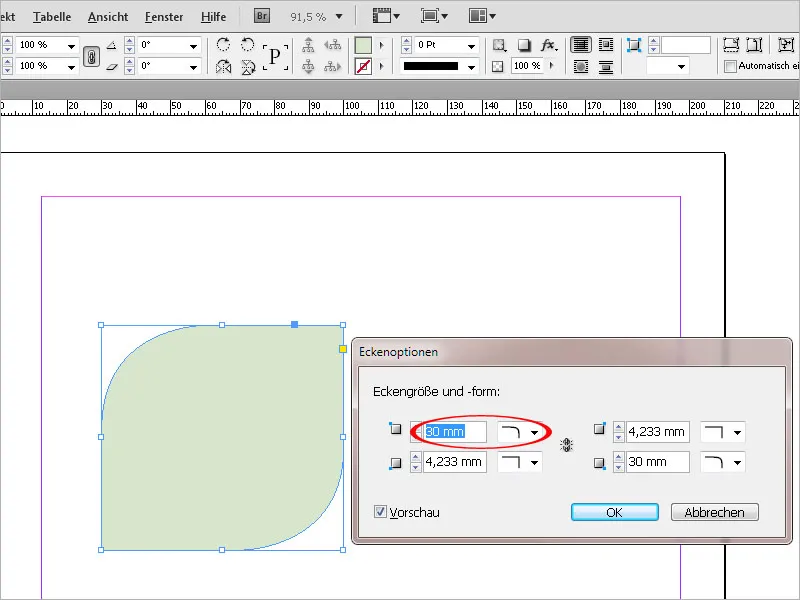Click the select previous object icon
This screenshot has height=600, width=800.
333,45
